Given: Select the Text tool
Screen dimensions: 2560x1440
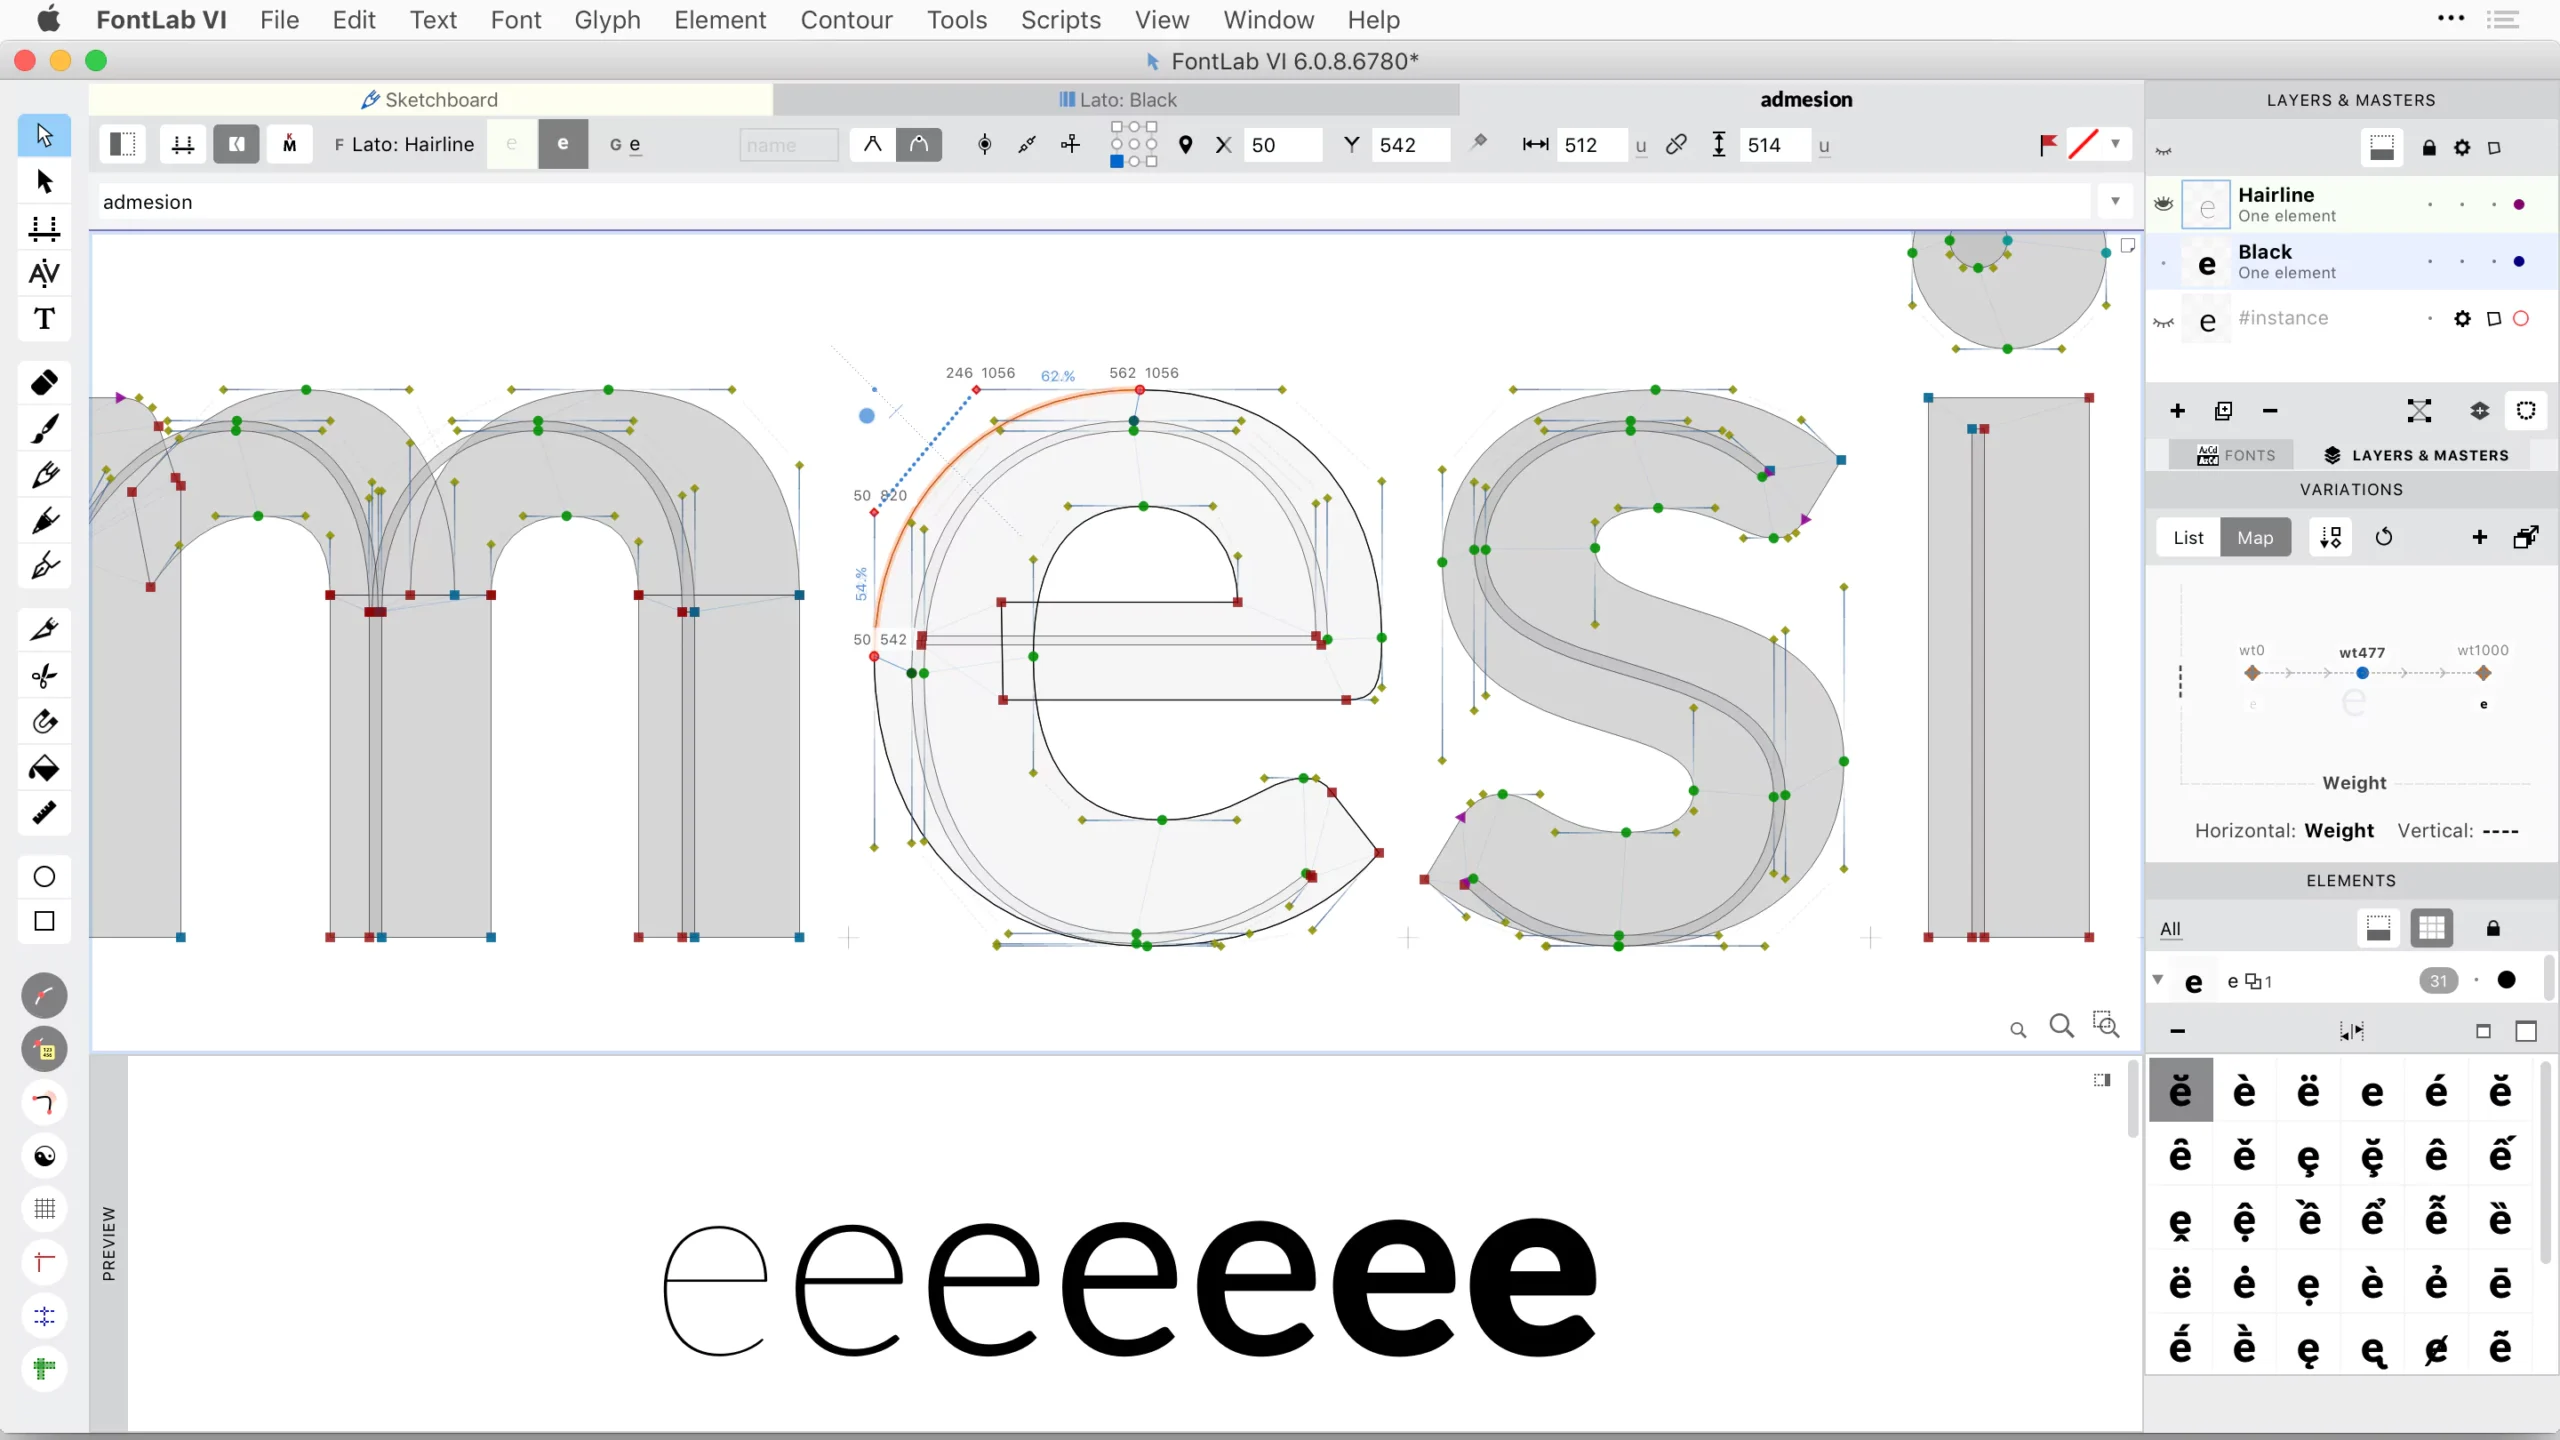Looking at the screenshot, I should coord(44,319).
